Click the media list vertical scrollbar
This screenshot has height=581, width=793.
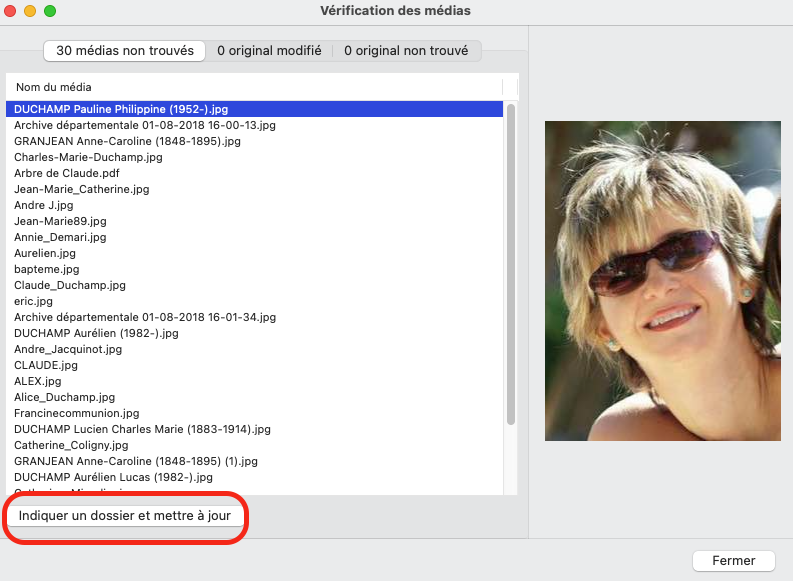click(x=511, y=260)
